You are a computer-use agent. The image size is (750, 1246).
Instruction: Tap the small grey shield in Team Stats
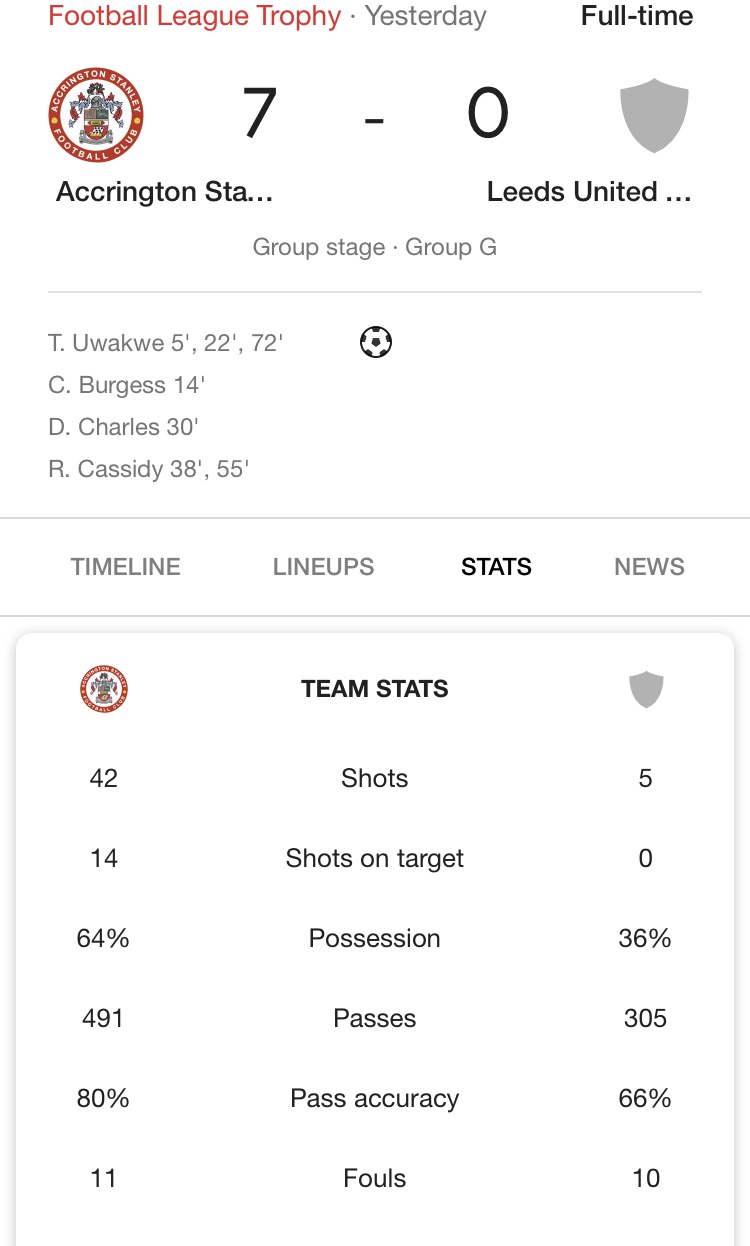[x=646, y=689]
